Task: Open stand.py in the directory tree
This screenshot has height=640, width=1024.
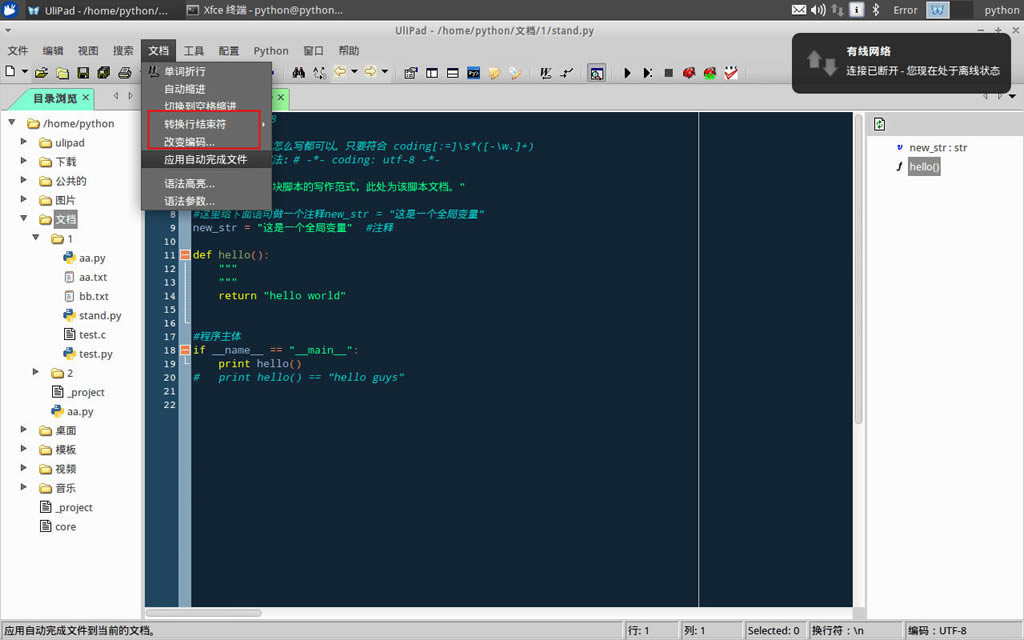Action: click(100, 316)
